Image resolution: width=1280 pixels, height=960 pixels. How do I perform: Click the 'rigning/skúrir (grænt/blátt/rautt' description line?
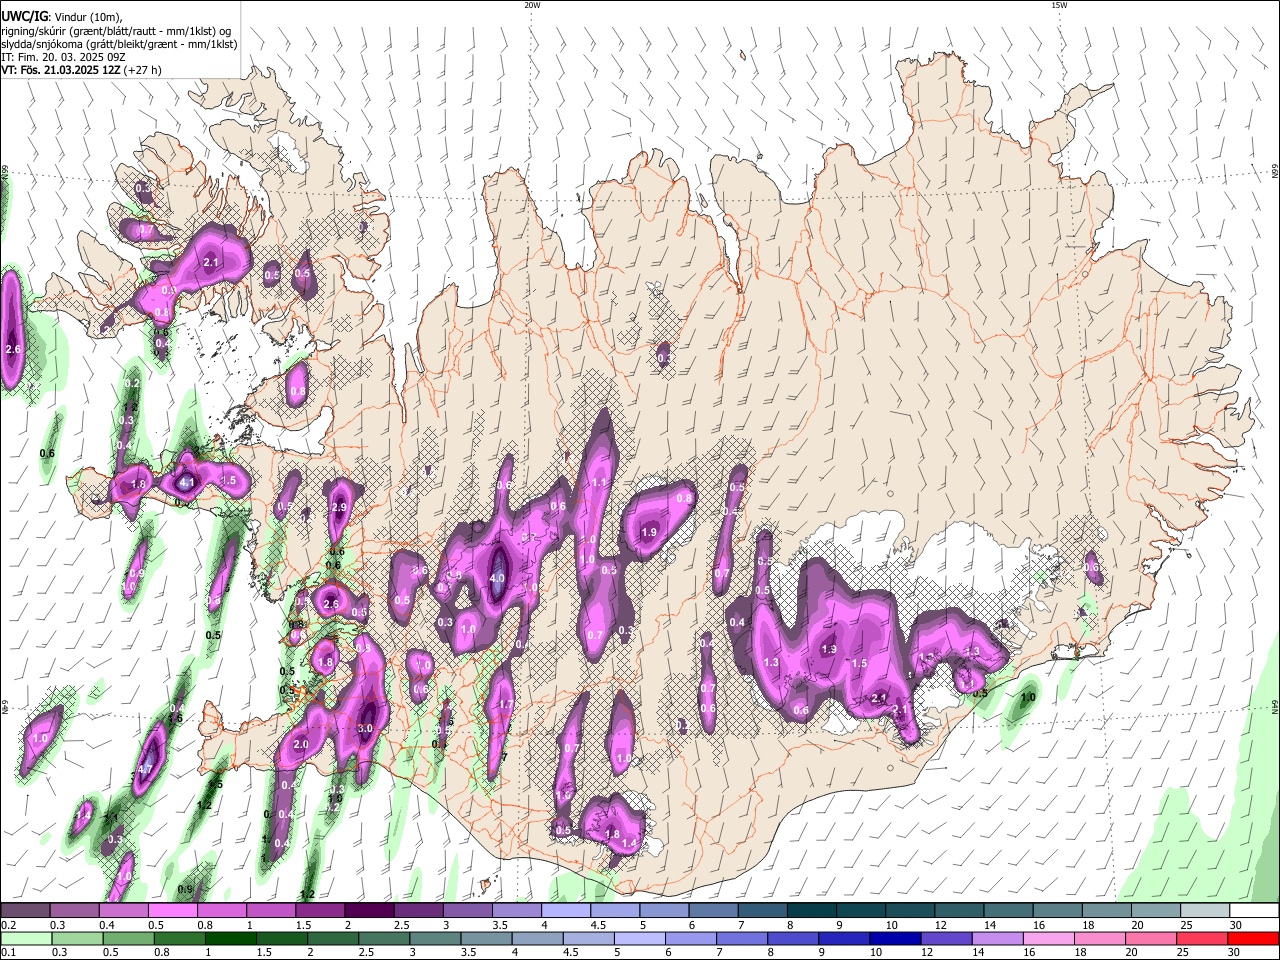(x=116, y=31)
